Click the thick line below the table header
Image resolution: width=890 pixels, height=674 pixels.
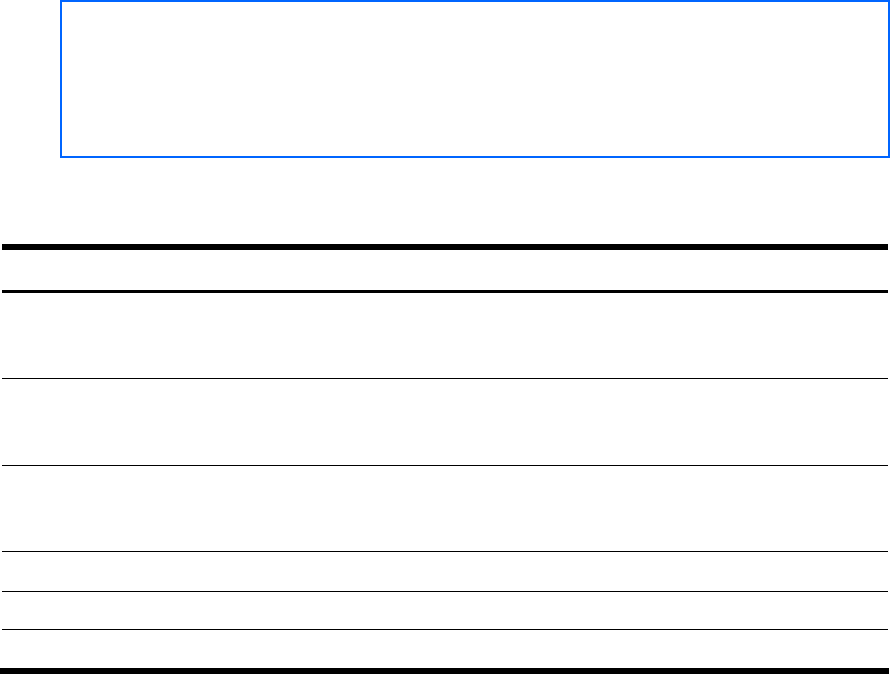pos(445,291)
